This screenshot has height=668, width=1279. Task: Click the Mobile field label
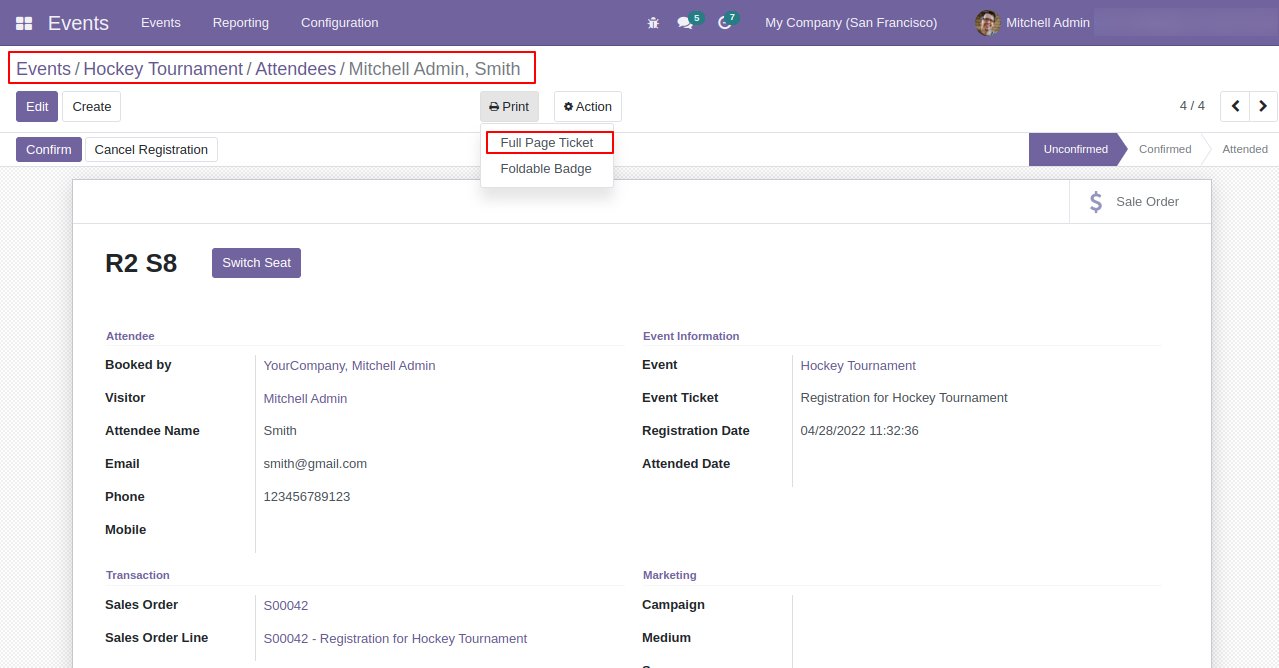pos(126,530)
